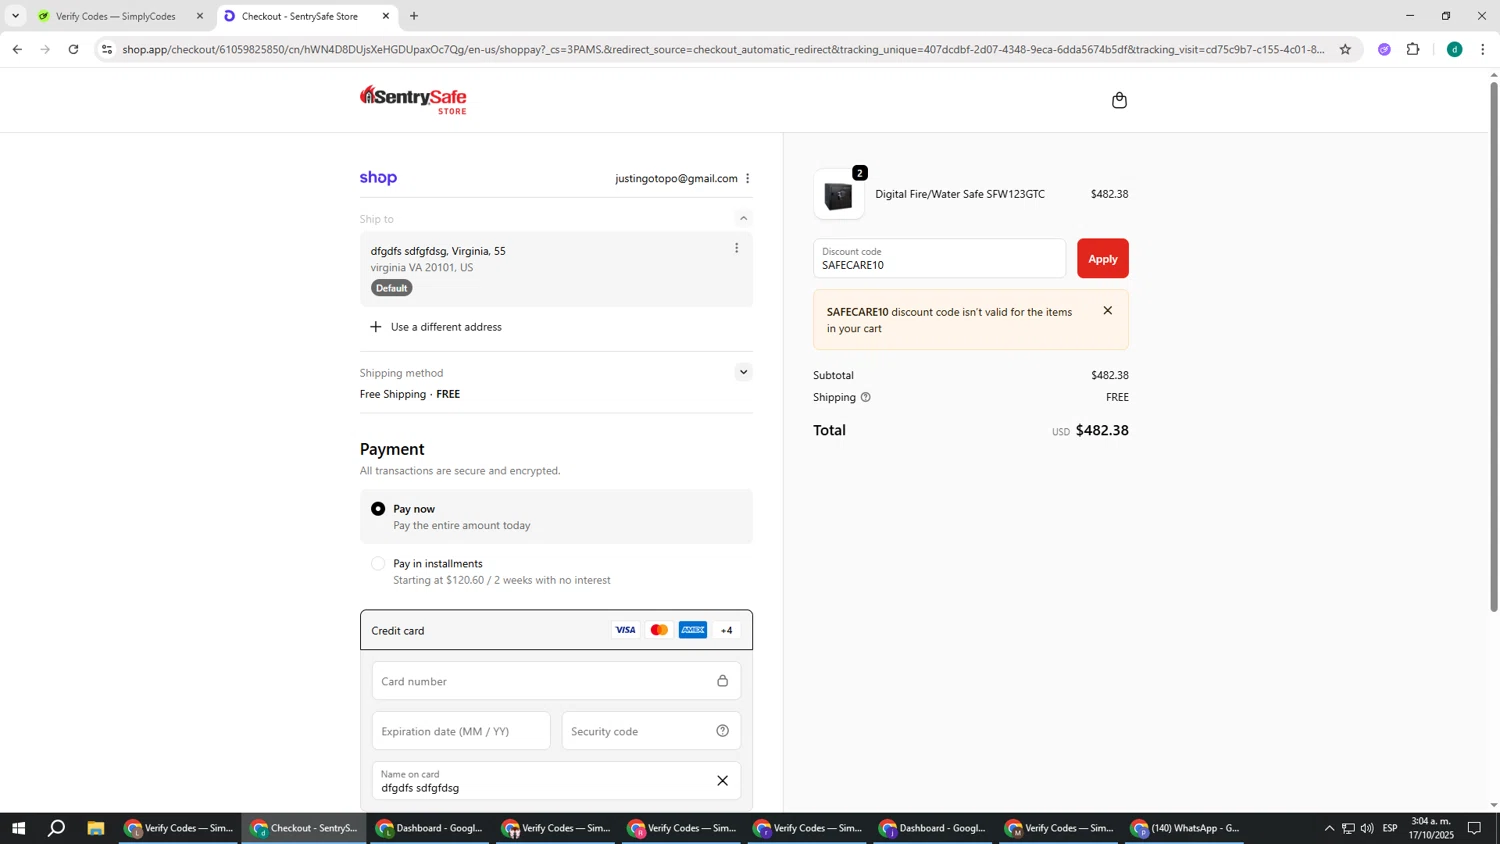Reload the checkout page
1500x844 pixels.
pos(73,49)
